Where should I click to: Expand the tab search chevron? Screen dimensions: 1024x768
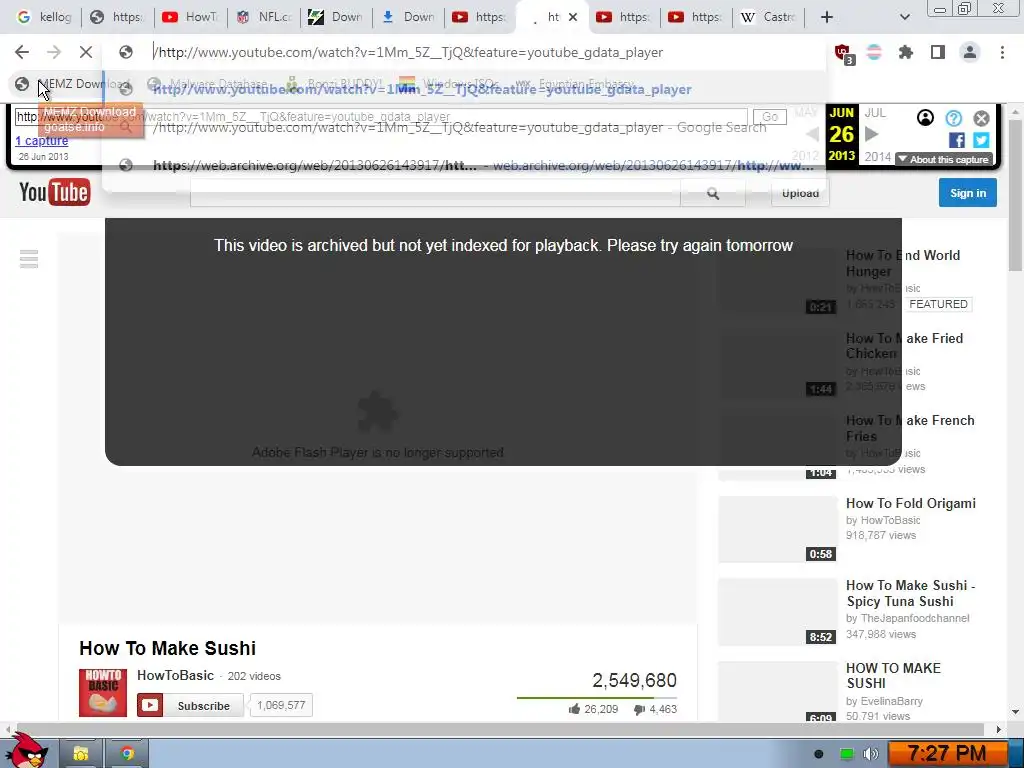[904, 17]
